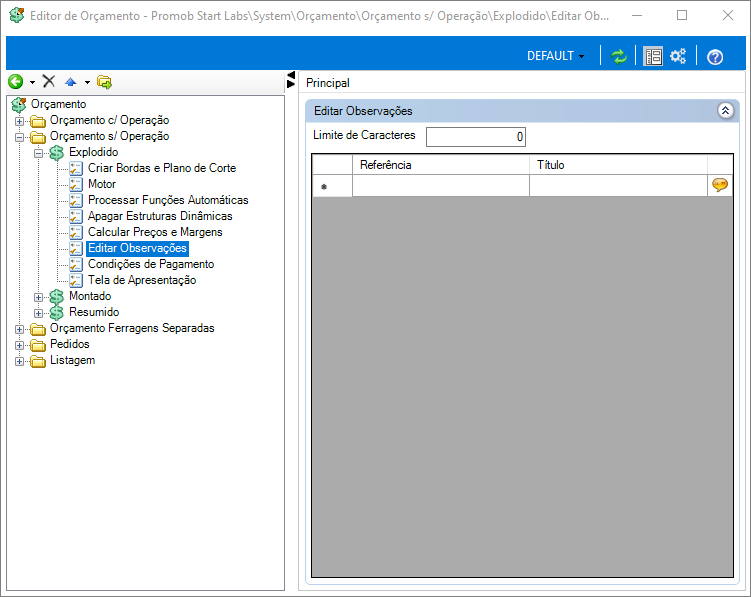Expand the Montado node
751x597 pixels.
(38, 298)
